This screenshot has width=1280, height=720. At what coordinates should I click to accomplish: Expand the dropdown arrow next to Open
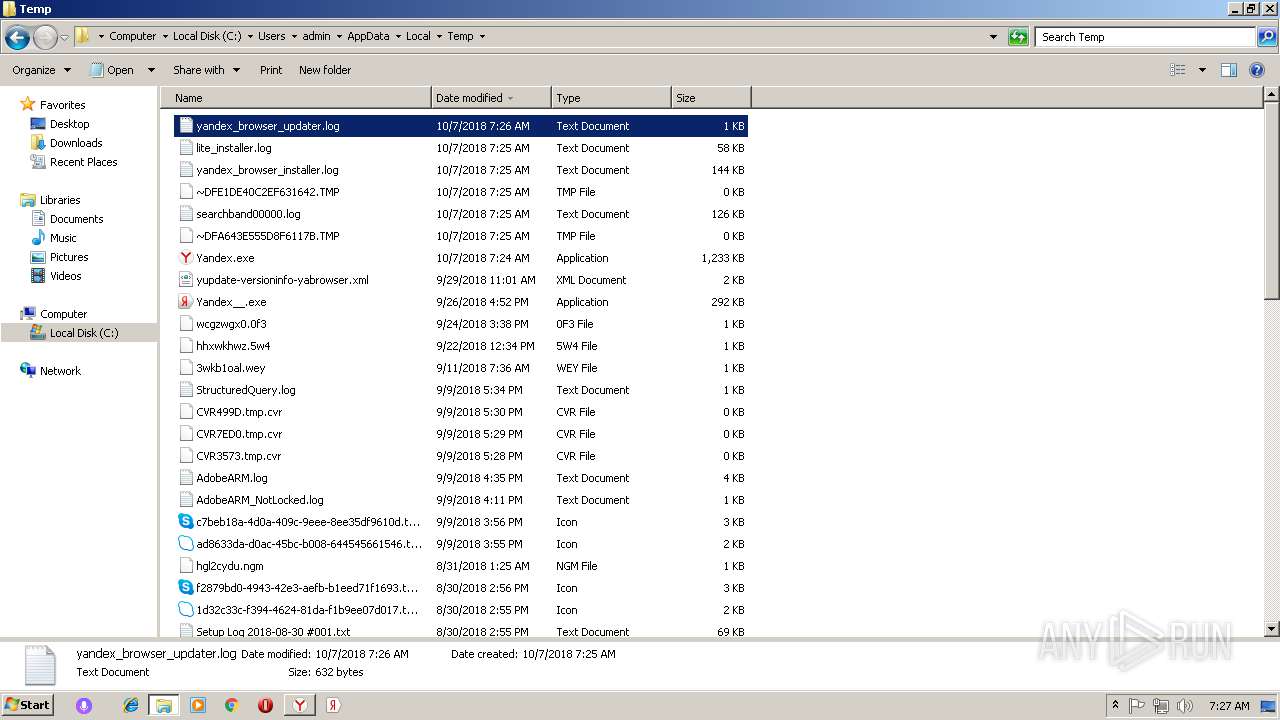pos(151,70)
